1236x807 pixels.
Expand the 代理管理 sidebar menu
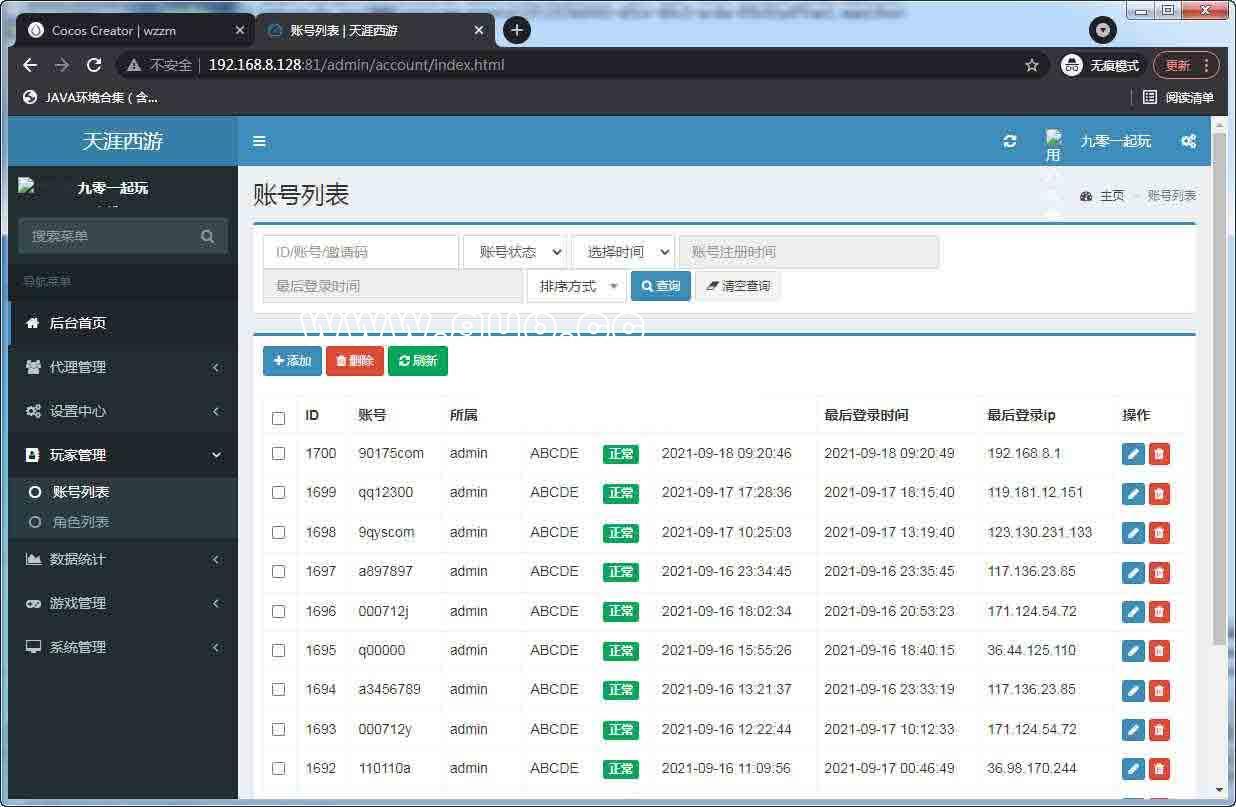click(x=122, y=367)
